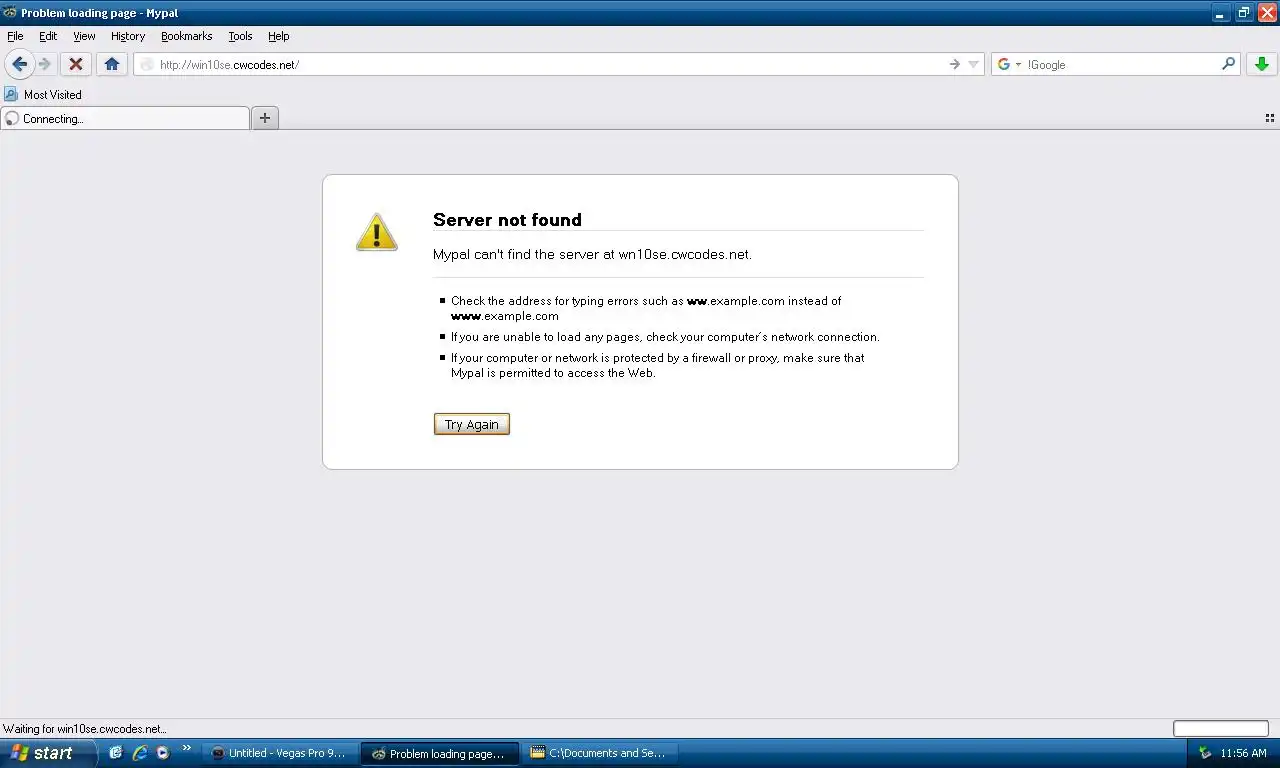Stop loading with the red X button

[x=75, y=64]
